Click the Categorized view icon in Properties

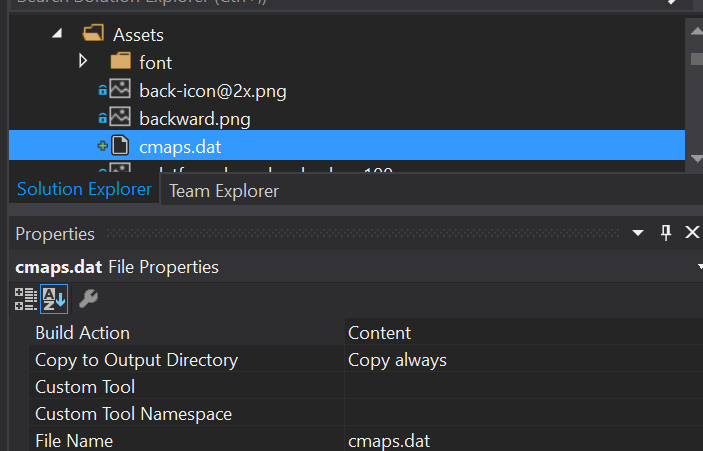pyautogui.click(x=26, y=298)
